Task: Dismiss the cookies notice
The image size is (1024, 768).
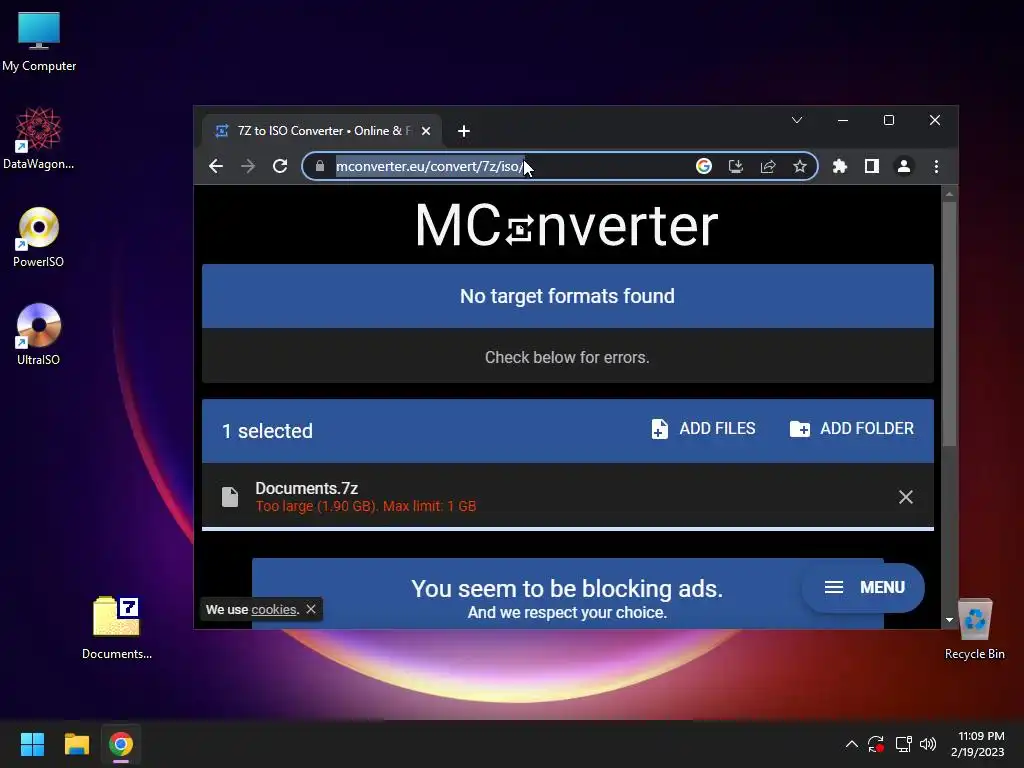Action: pos(311,609)
